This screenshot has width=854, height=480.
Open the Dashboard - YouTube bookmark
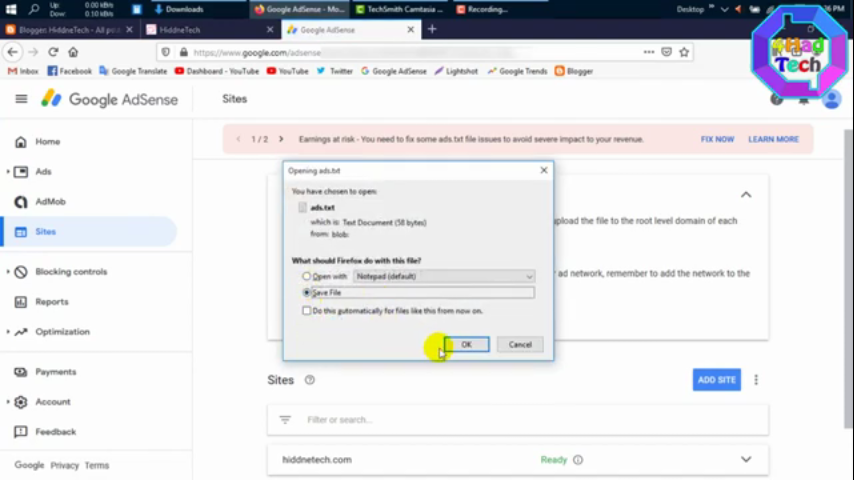point(217,71)
